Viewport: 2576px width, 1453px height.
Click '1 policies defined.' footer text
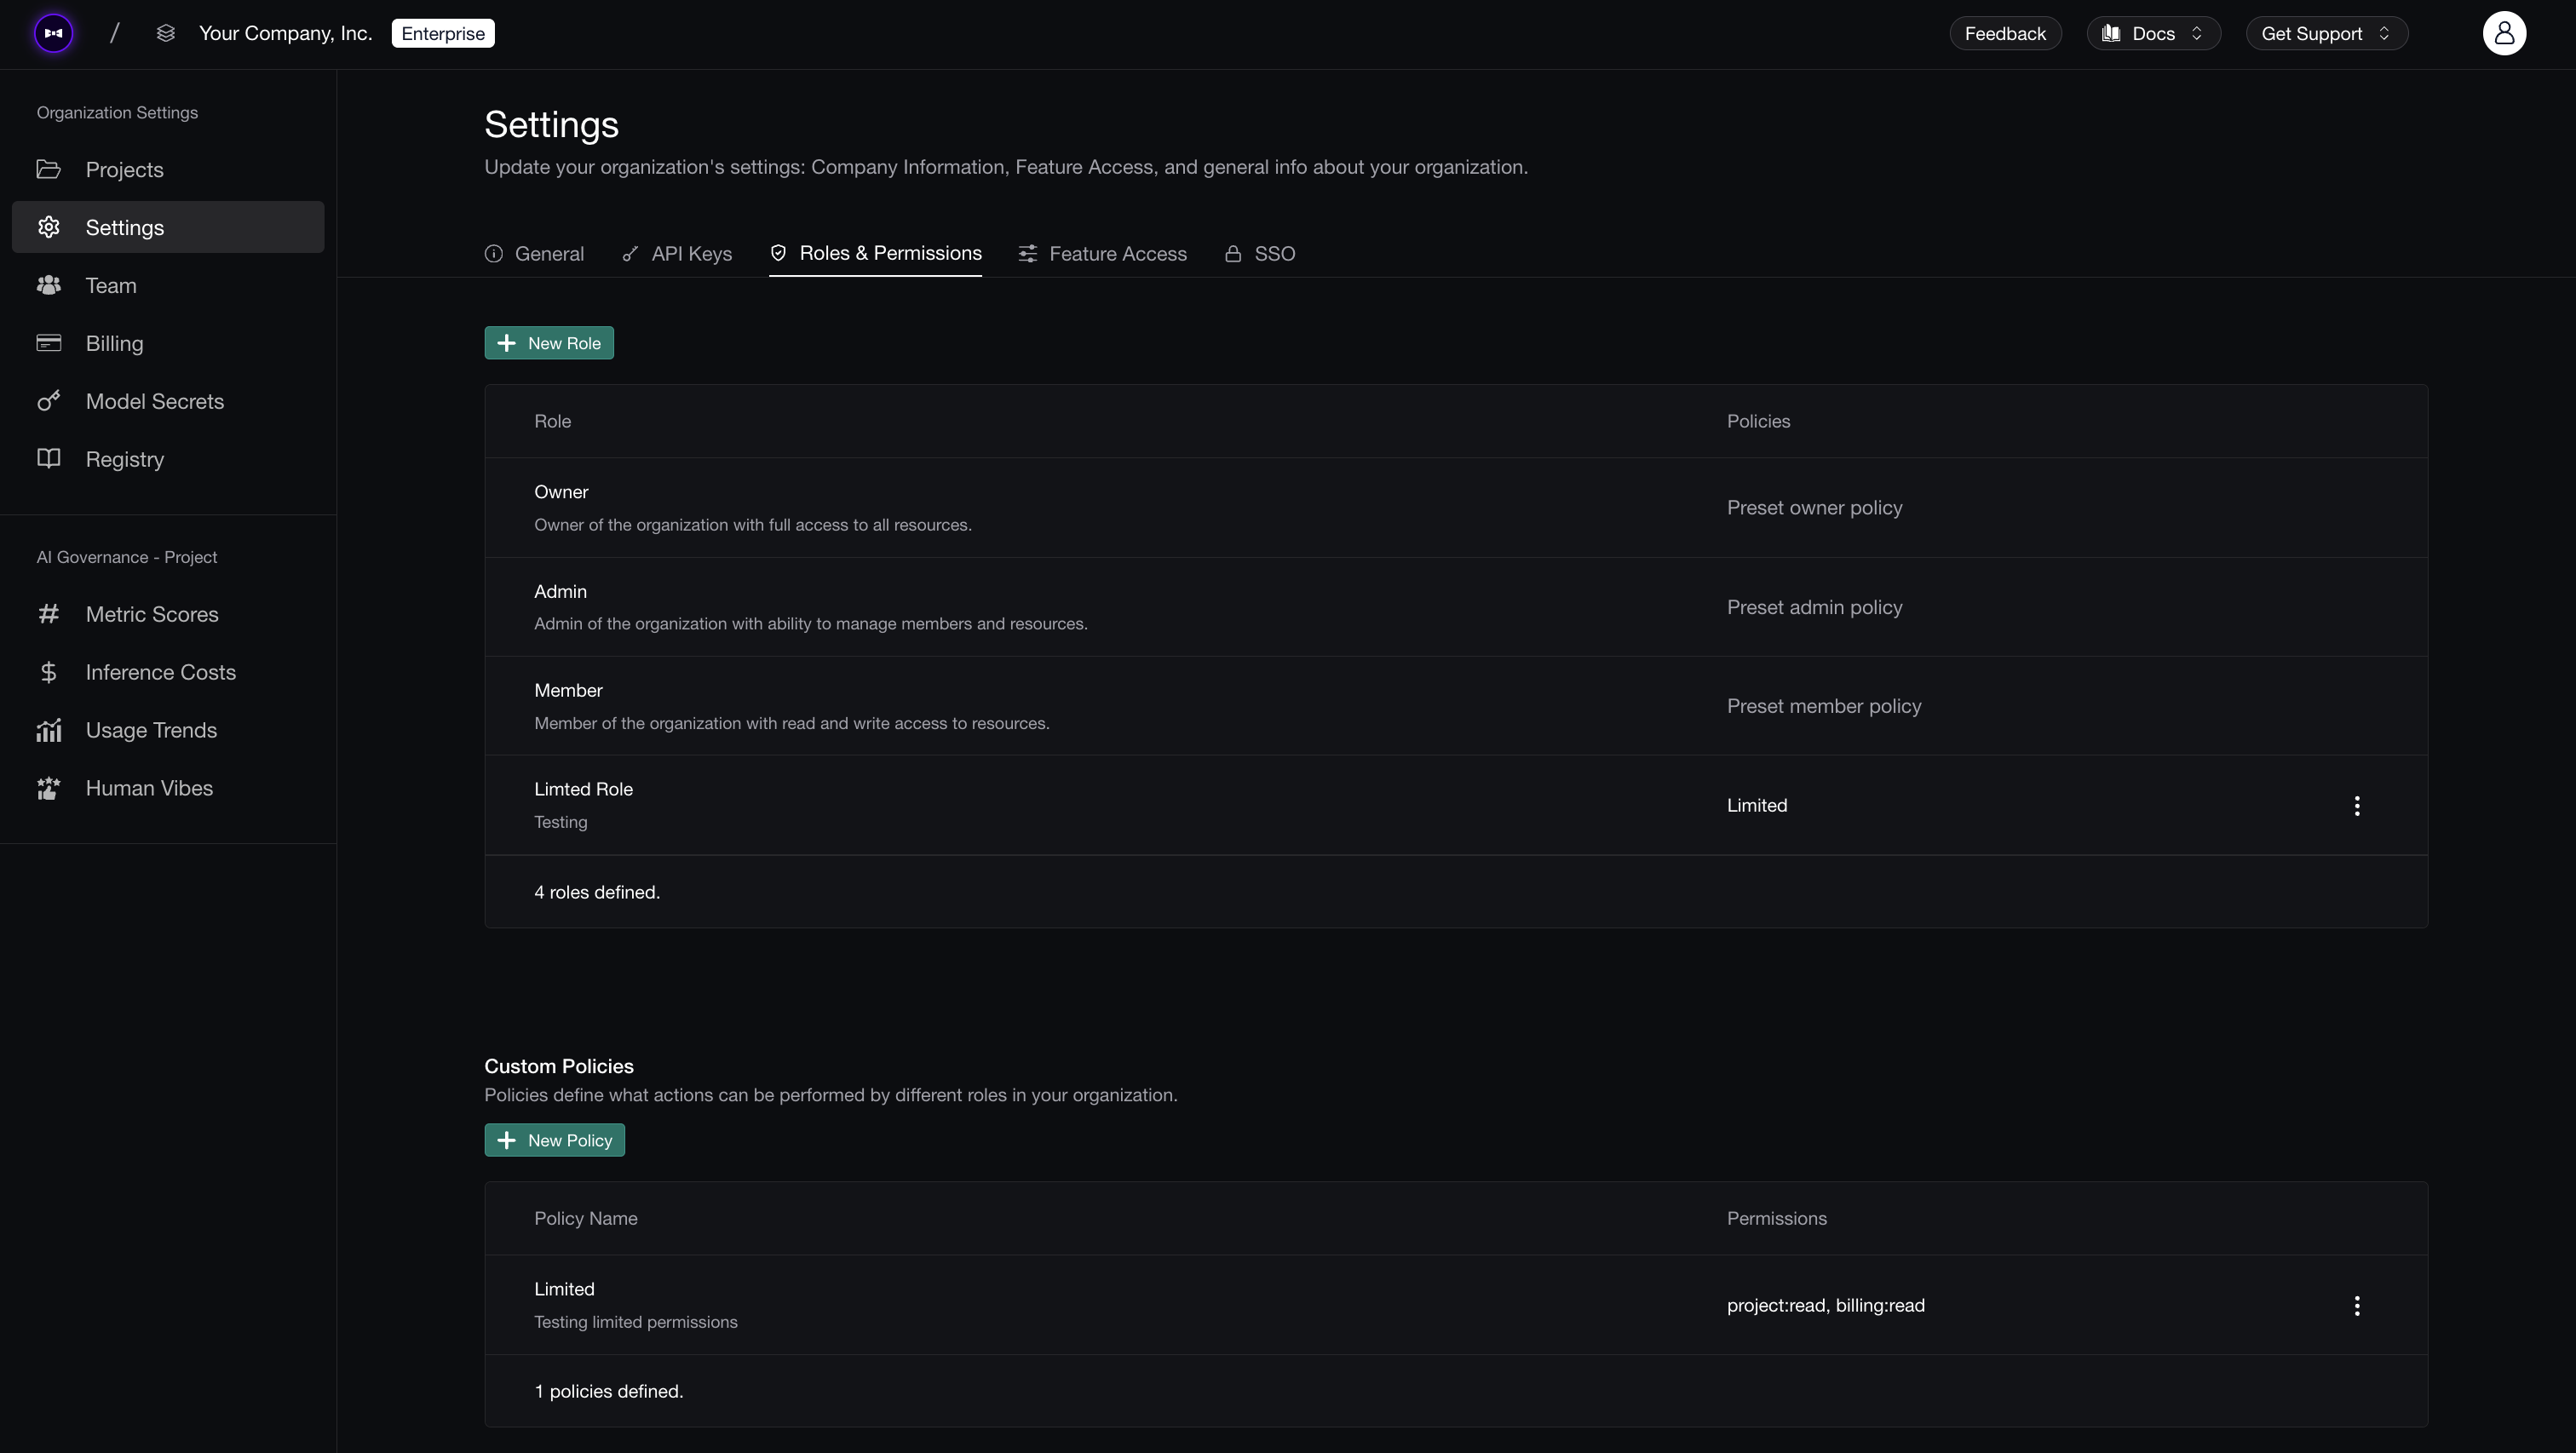609,1391
